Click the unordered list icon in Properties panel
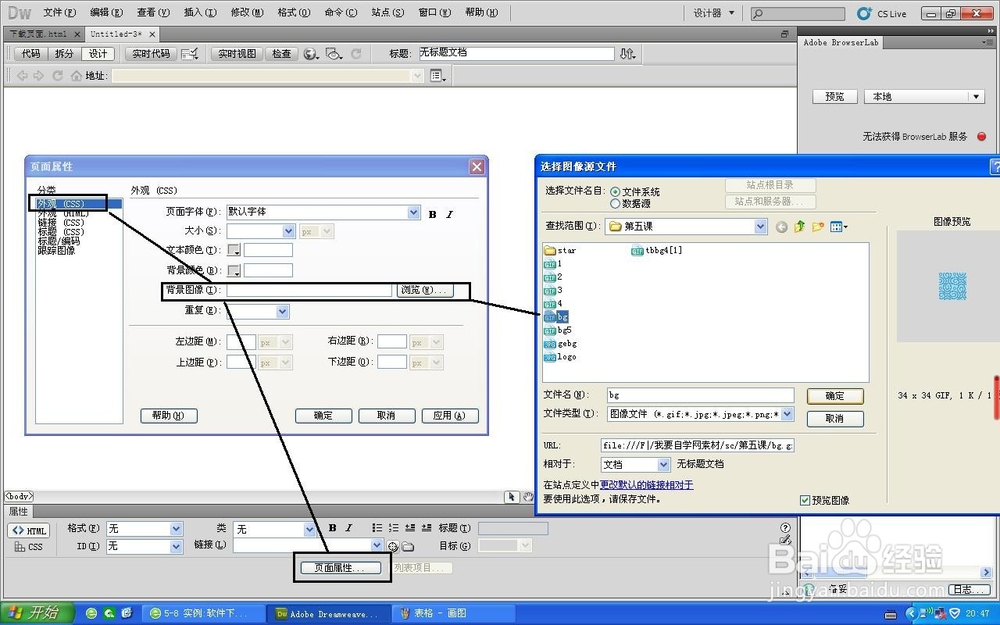Viewport: 1000px width, 625px height. click(x=377, y=528)
